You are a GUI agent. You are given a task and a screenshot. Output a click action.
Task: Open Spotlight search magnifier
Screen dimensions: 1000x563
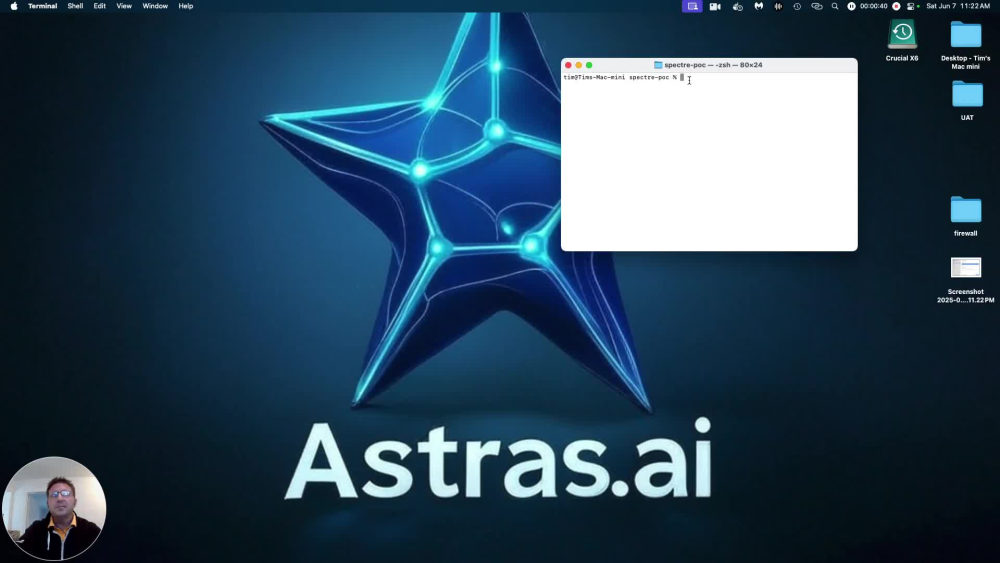click(x=835, y=6)
